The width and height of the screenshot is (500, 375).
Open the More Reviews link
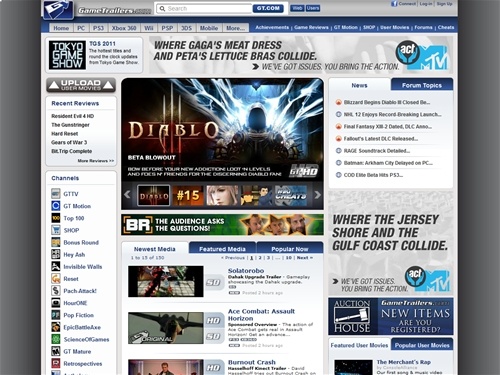[x=96, y=161]
